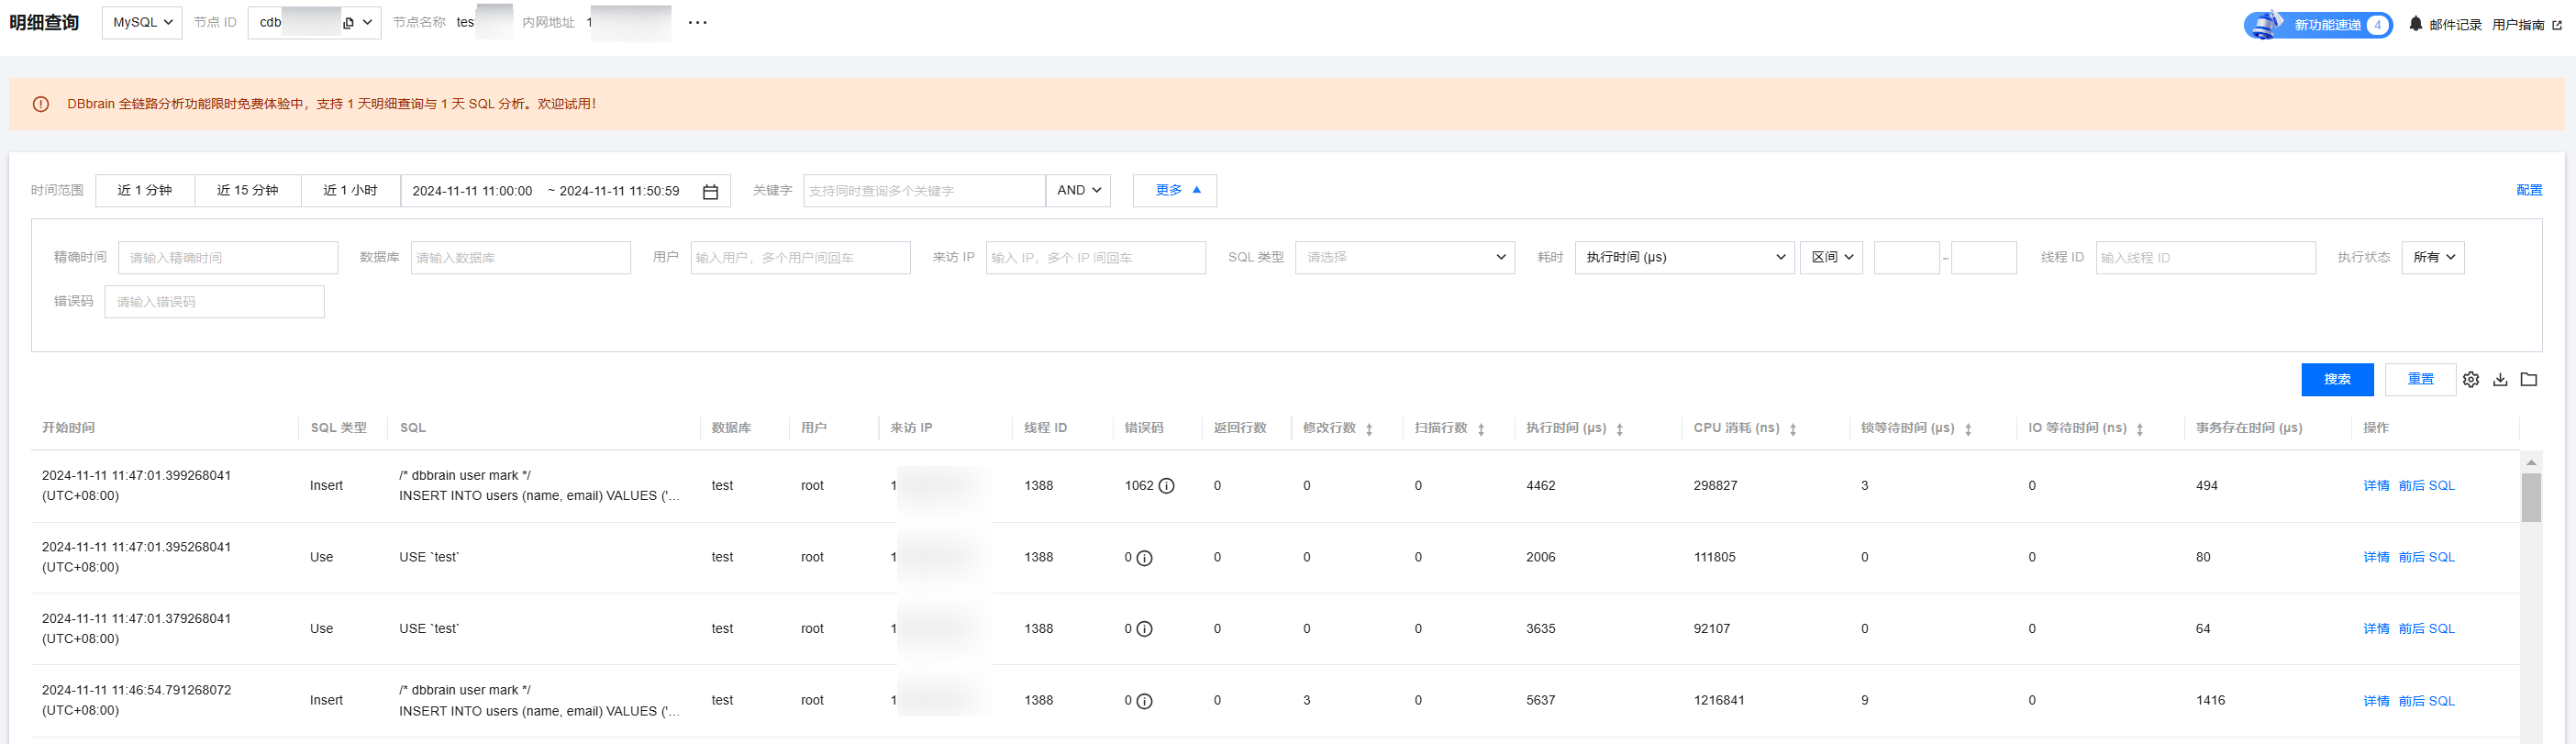Collapse the 更多 filter panel
Screen dimensions: 2576x744
point(1174,191)
